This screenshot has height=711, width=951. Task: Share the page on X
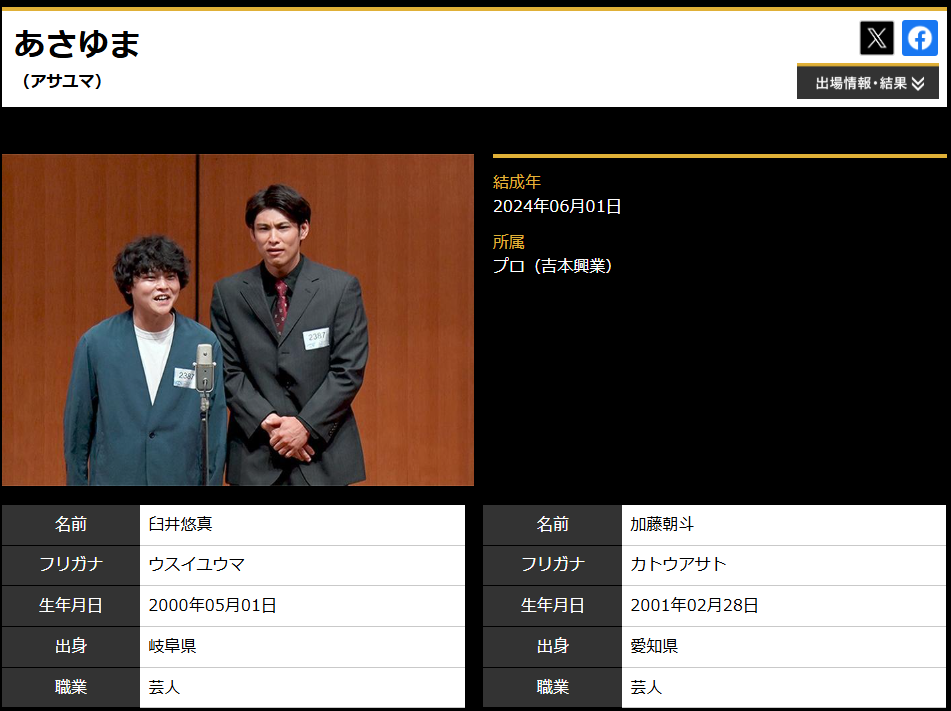877,38
